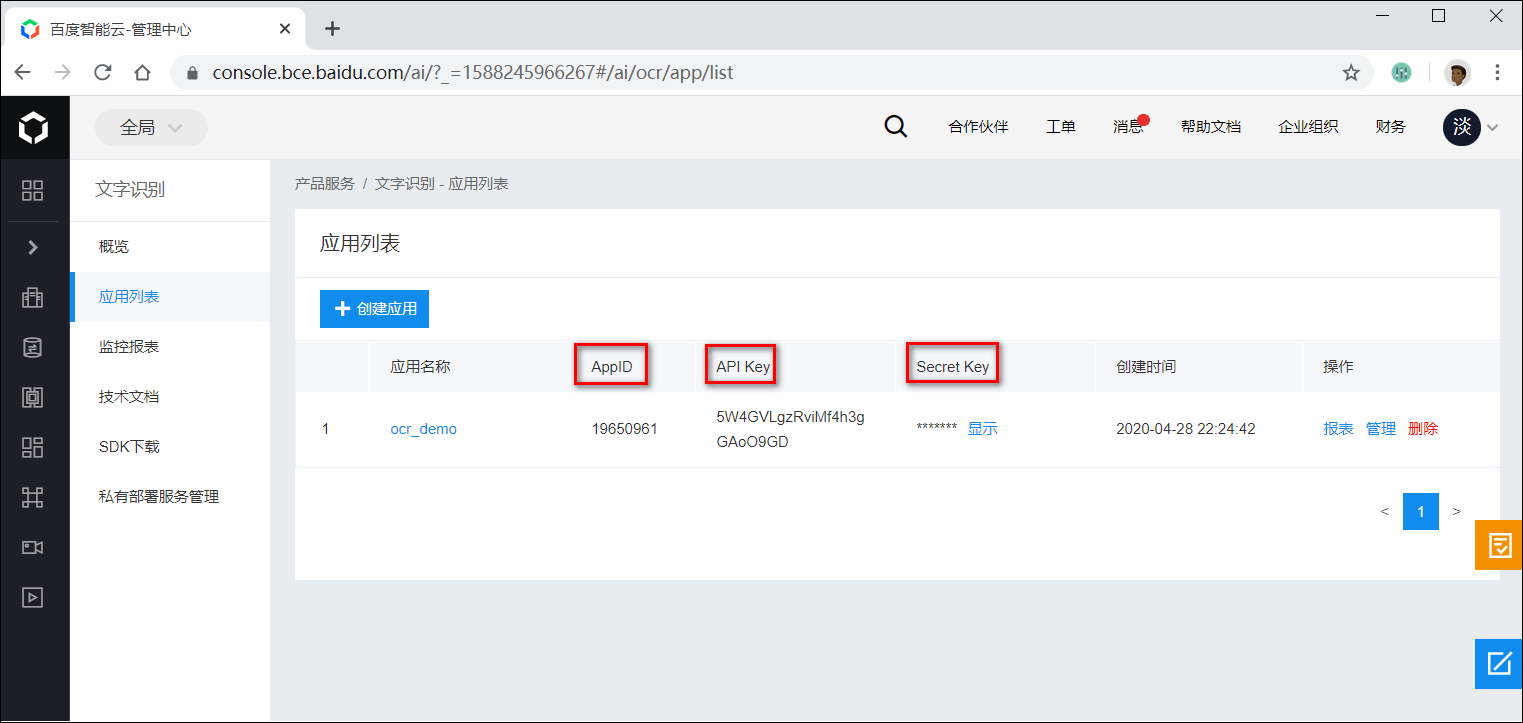Go to the next page arrow in pagination
Viewport: 1523px width, 723px height.
tap(1457, 512)
